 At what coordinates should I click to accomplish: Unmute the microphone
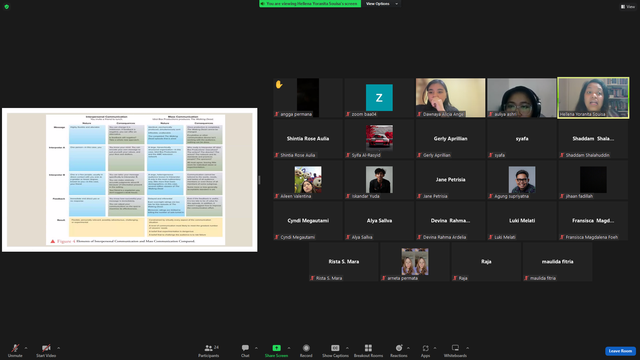15,351
